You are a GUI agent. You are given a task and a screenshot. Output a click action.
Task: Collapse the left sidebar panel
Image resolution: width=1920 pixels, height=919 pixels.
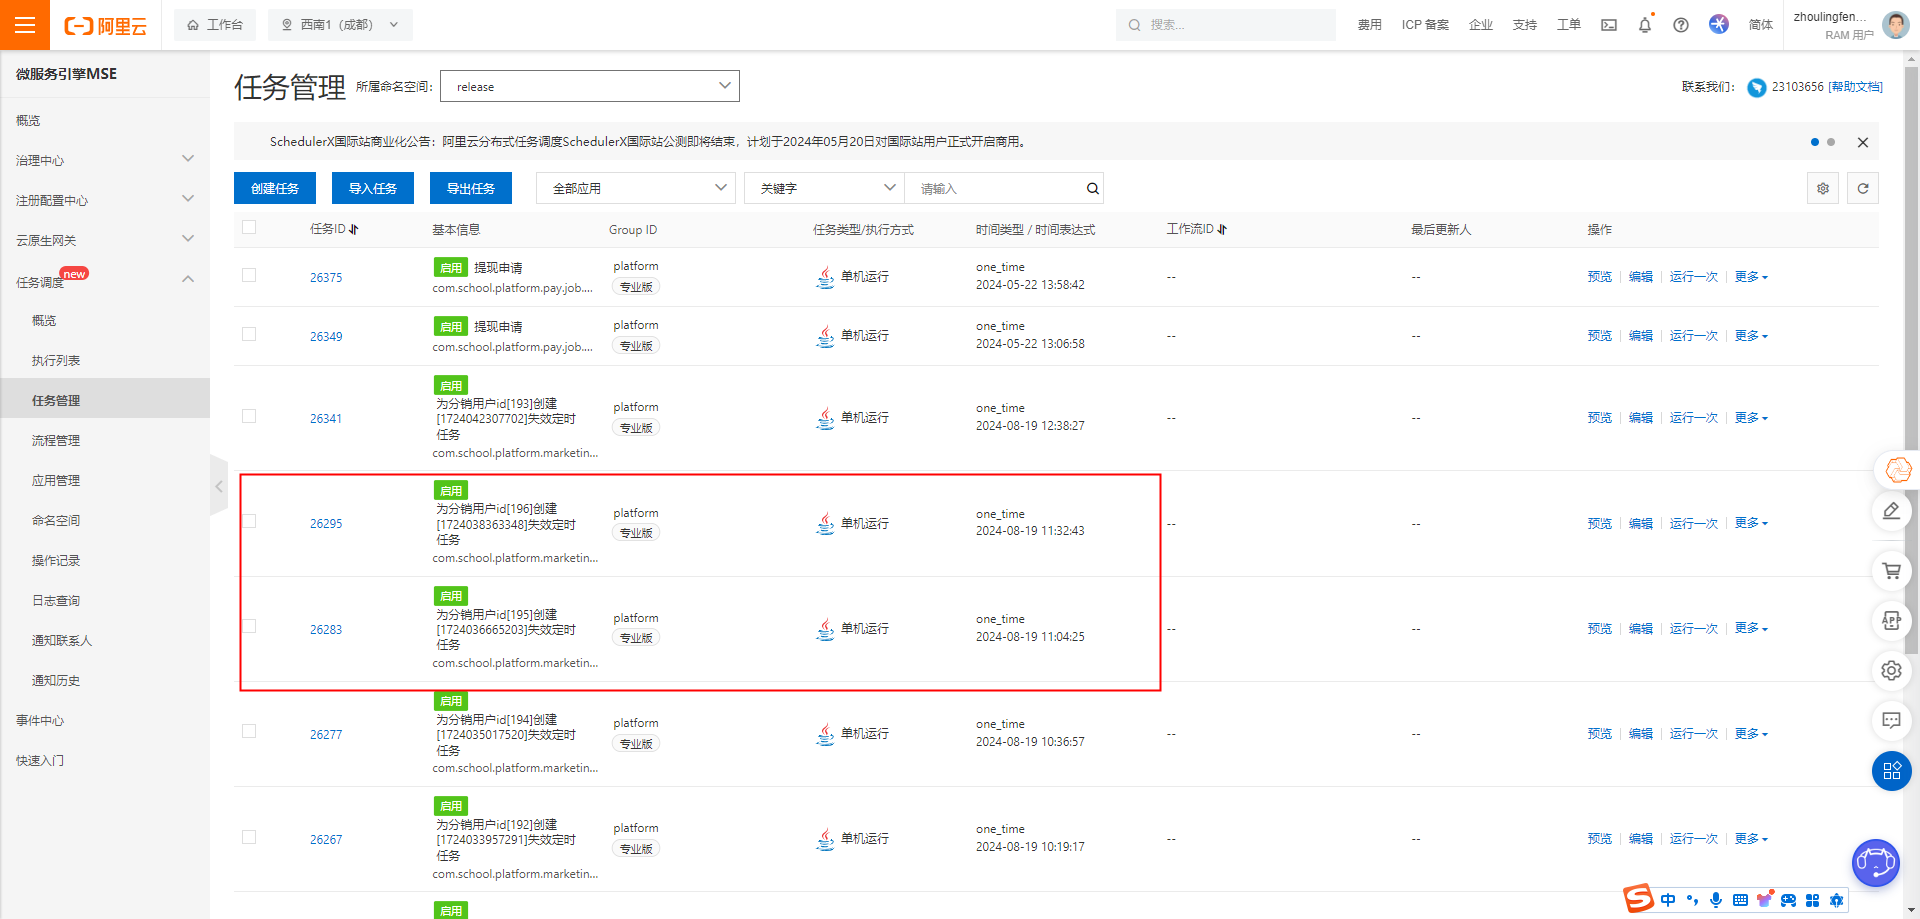coord(219,487)
